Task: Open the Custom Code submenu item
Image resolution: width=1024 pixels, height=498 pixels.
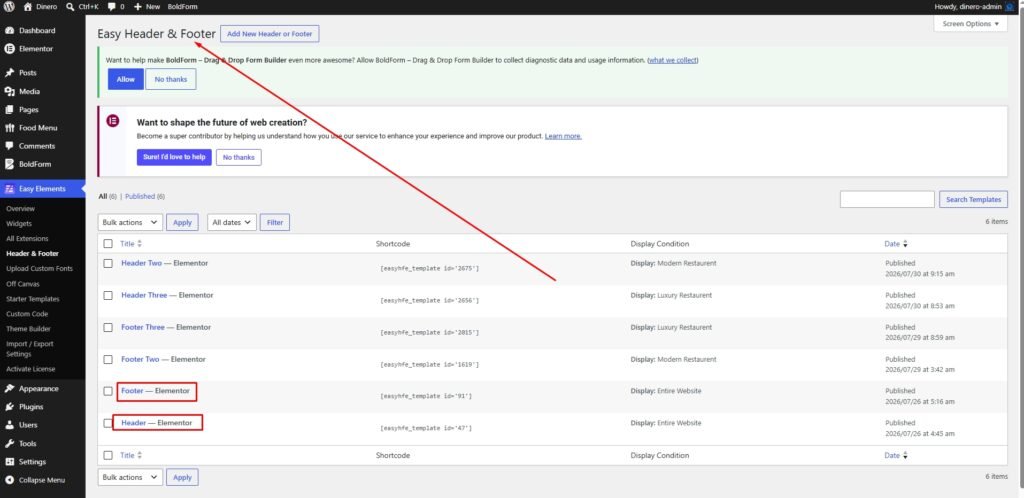Action: point(27,314)
